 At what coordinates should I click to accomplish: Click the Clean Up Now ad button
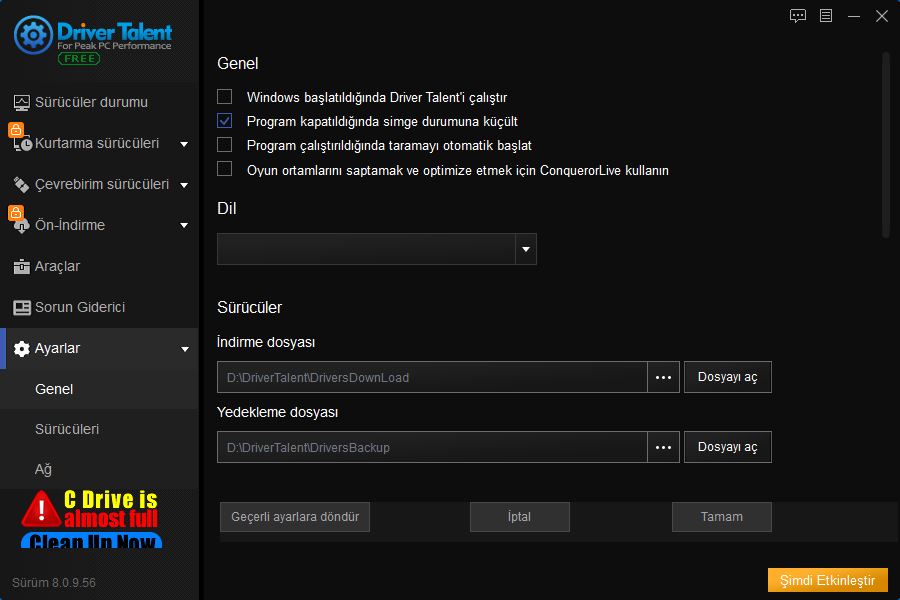pyautogui.click(x=92, y=540)
